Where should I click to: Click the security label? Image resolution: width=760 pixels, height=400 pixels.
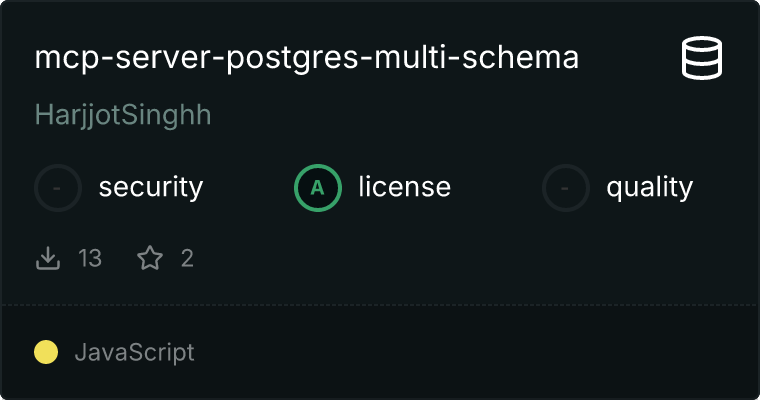tap(150, 187)
